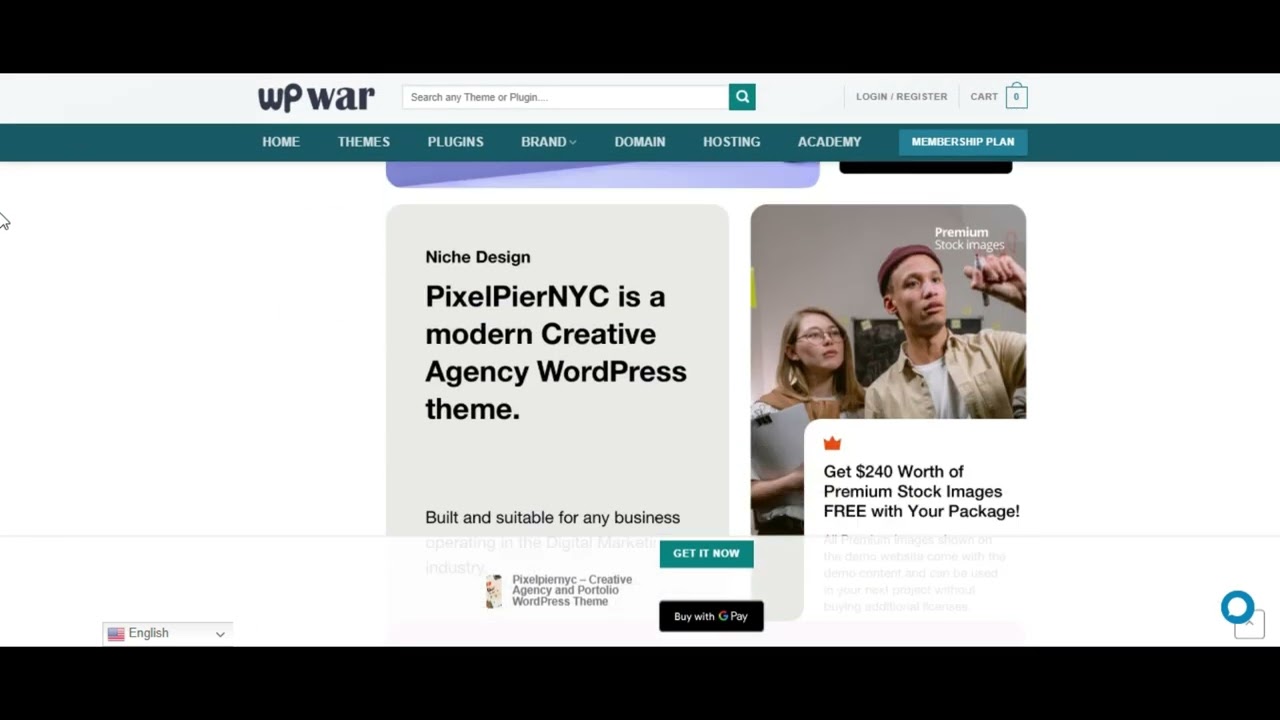
Task: Click the Pixelpiernyc product title text
Action: tap(572, 590)
